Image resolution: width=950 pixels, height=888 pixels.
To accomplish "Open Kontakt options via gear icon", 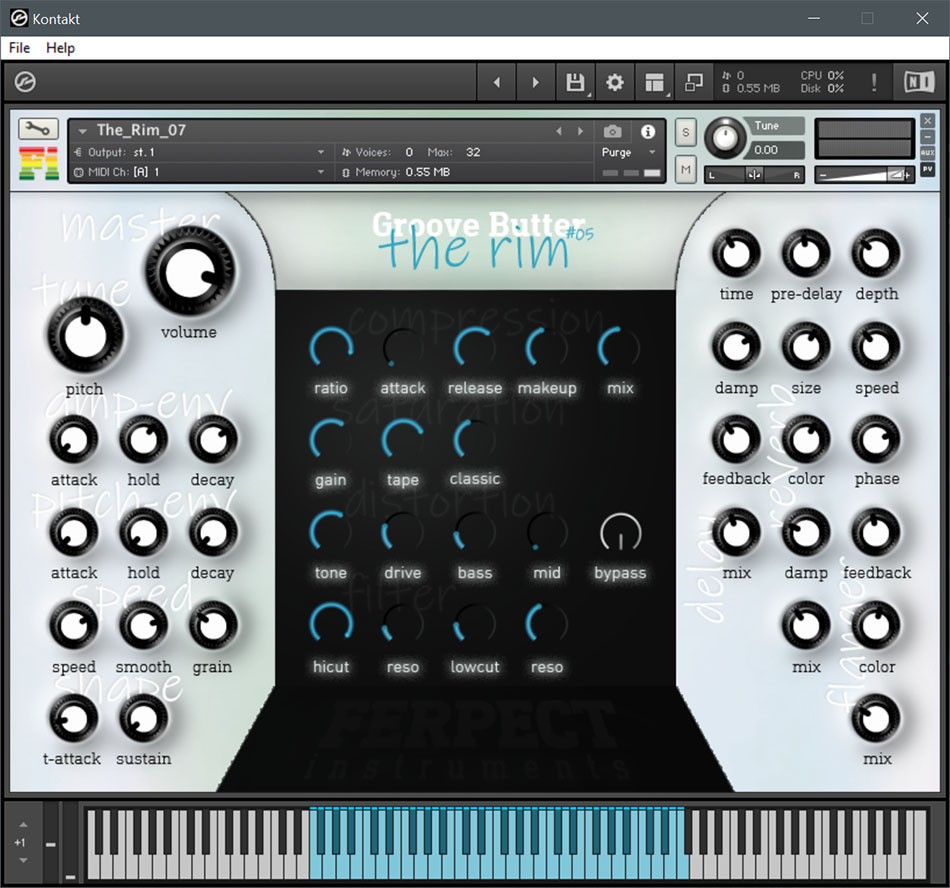I will point(614,82).
